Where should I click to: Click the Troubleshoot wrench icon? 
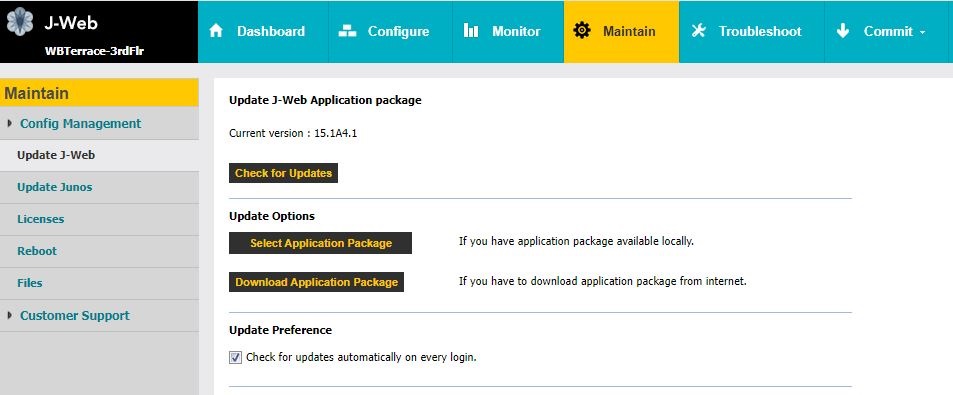(x=699, y=31)
